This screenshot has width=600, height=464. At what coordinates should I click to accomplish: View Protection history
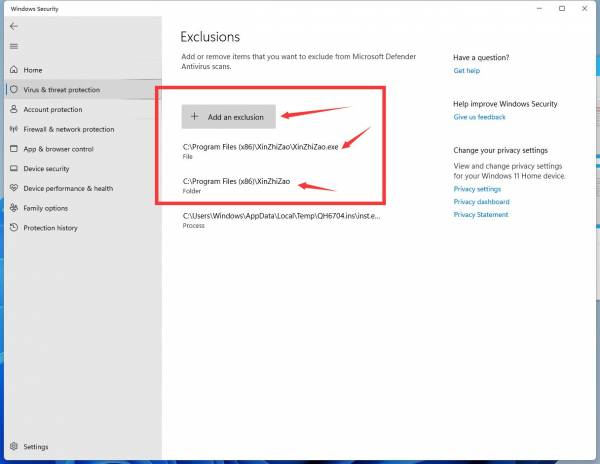(83, 228)
